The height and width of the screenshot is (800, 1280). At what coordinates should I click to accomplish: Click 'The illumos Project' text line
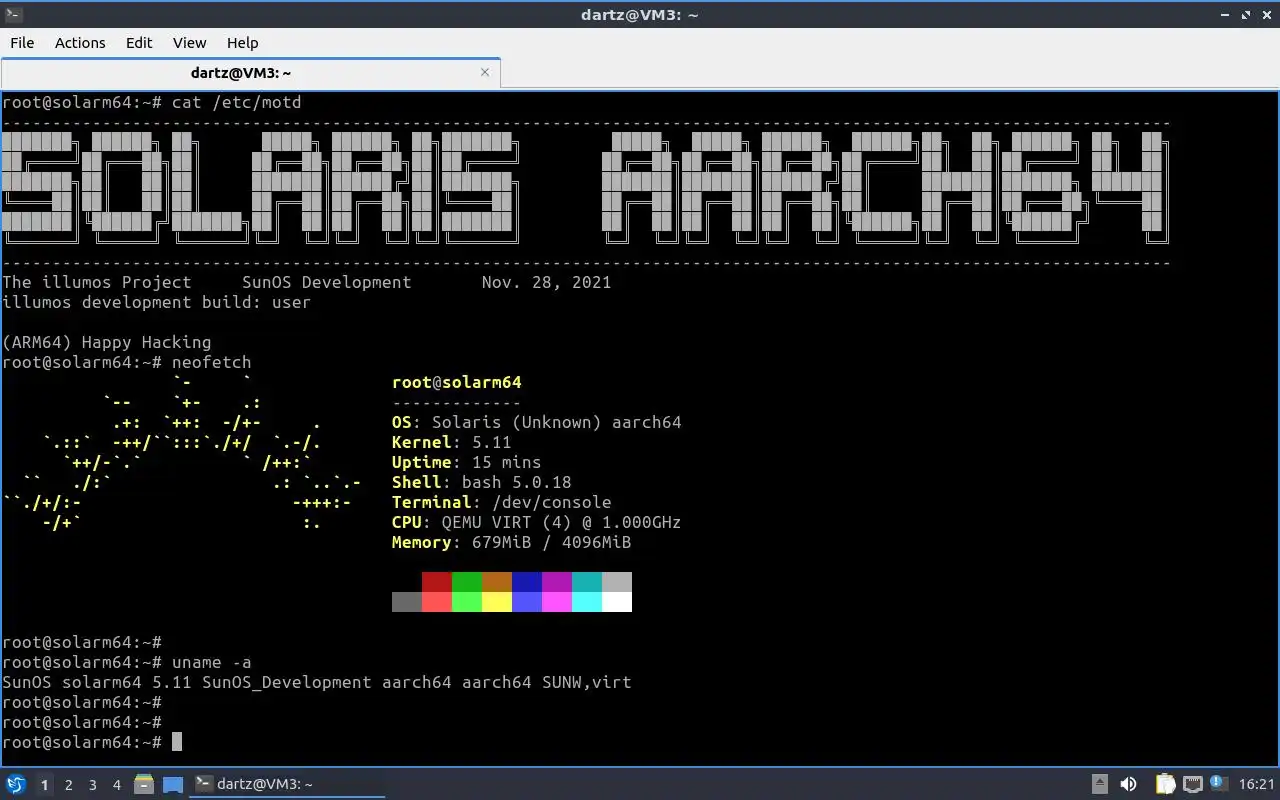(97, 282)
